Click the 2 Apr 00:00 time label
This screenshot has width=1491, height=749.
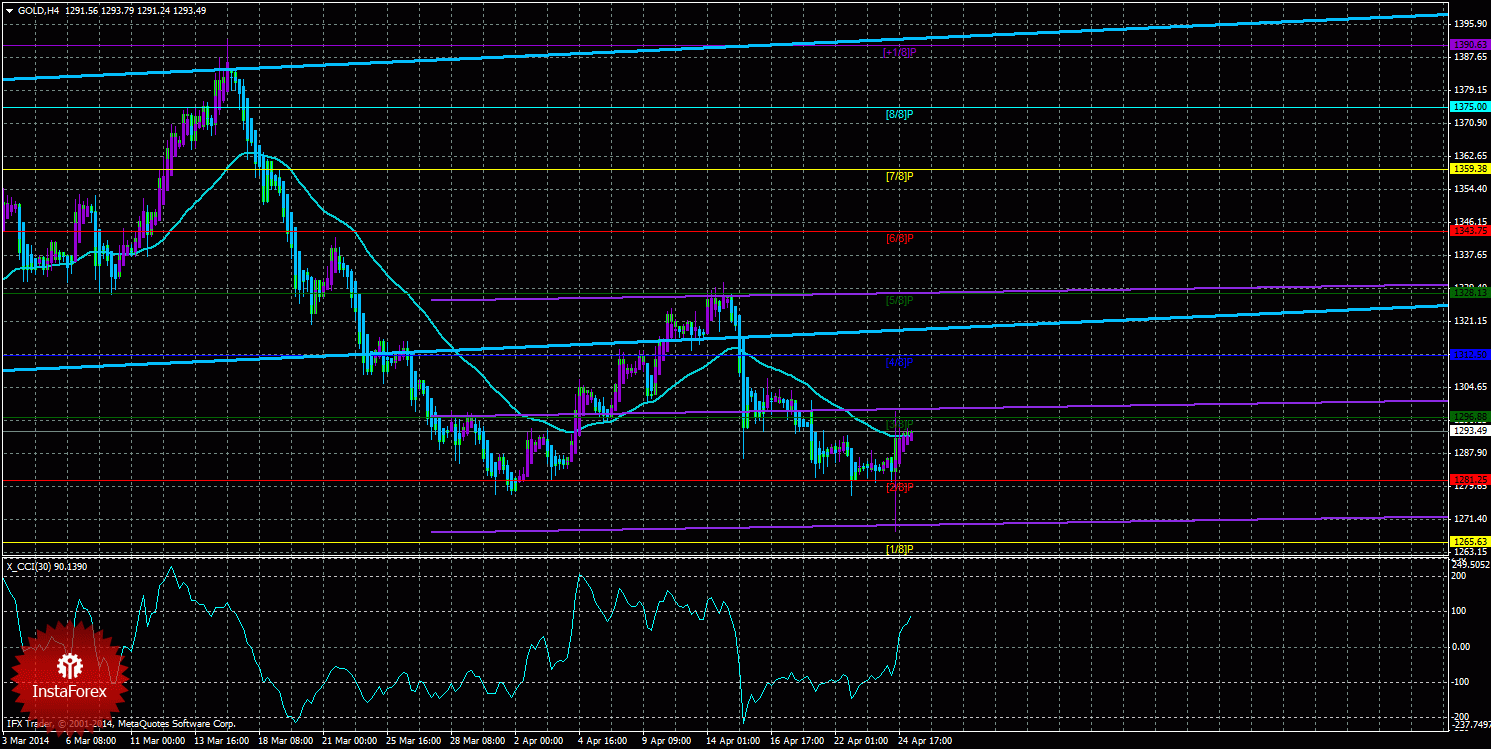538,741
